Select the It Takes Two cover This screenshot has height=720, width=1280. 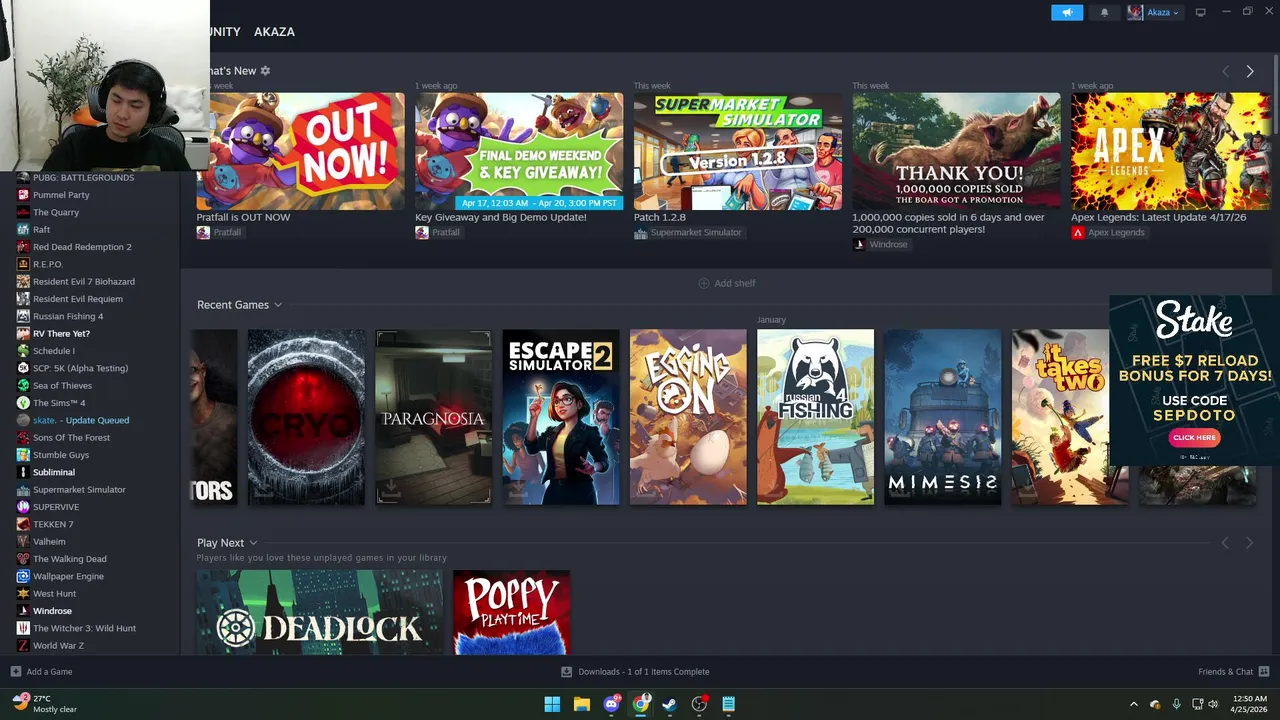(x=1061, y=417)
